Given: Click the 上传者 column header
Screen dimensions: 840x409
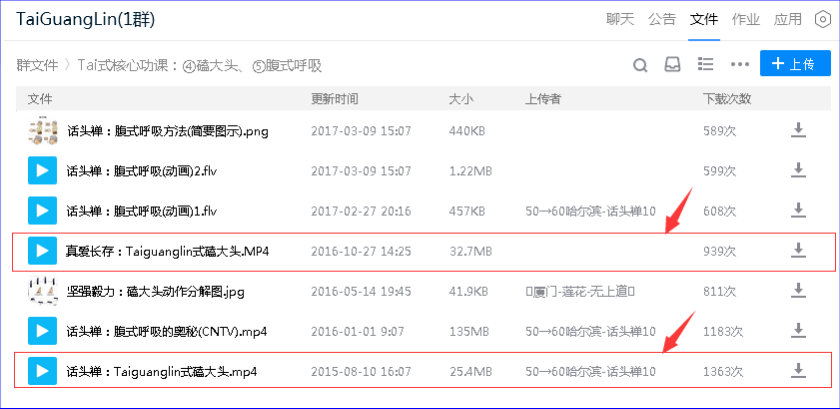Looking at the screenshot, I should (x=543, y=99).
